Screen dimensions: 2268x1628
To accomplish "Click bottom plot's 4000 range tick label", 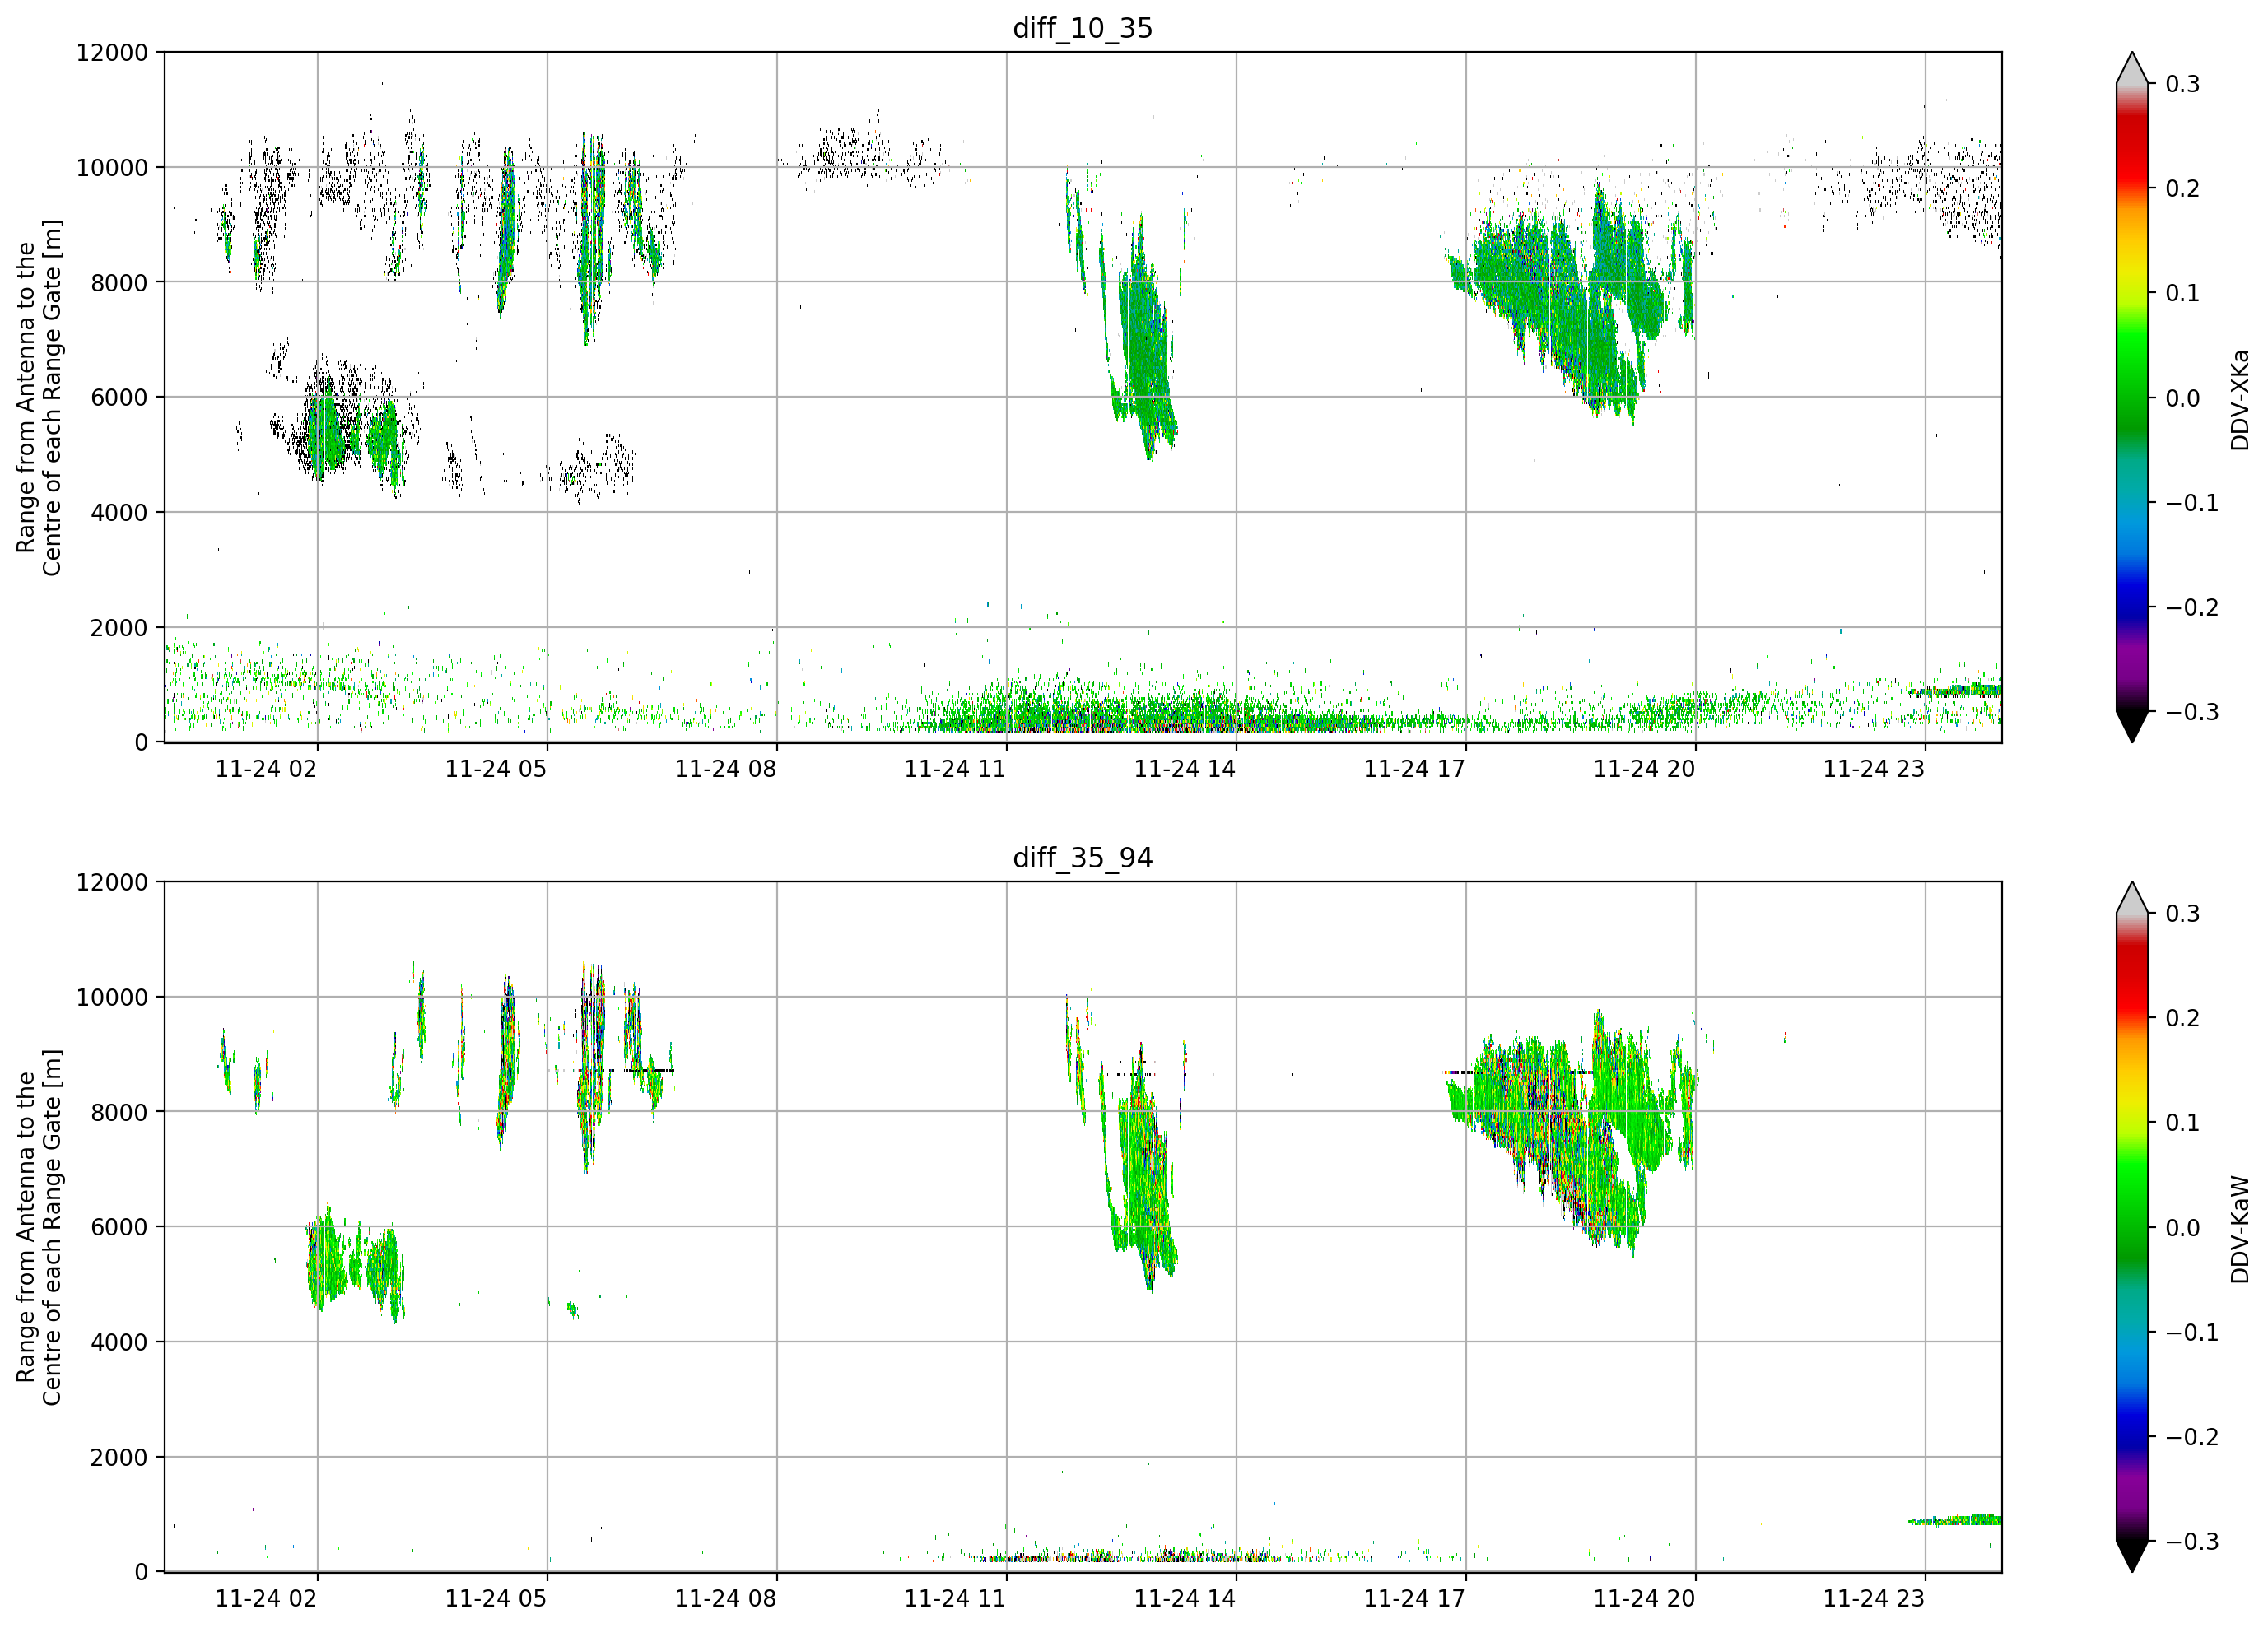I will click(119, 1343).
